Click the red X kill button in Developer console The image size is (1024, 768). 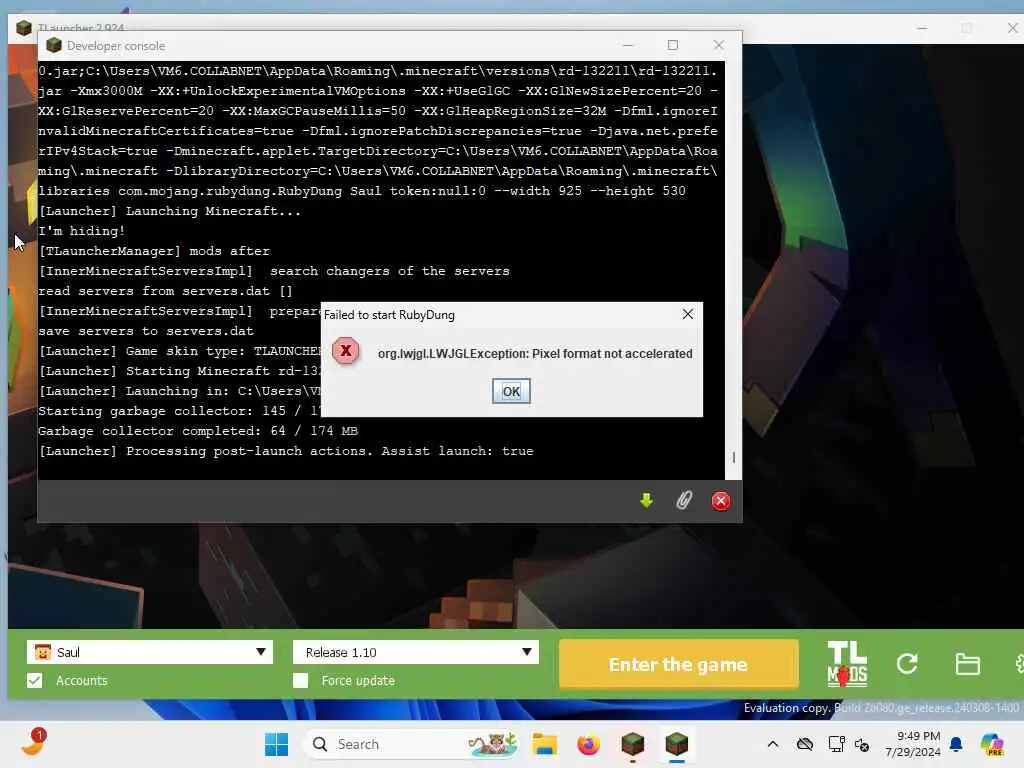[720, 501]
